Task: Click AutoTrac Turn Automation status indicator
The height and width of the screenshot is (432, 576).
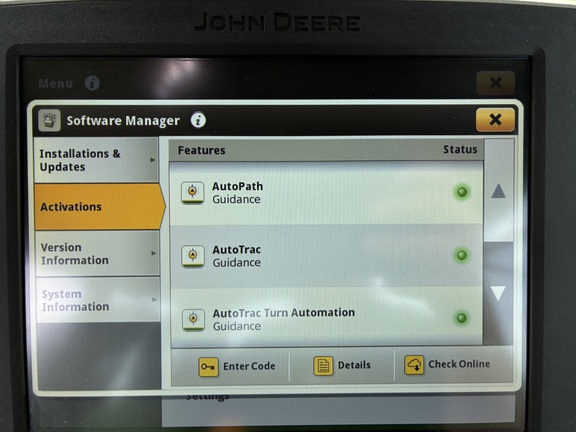Action: [x=461, y=318]
